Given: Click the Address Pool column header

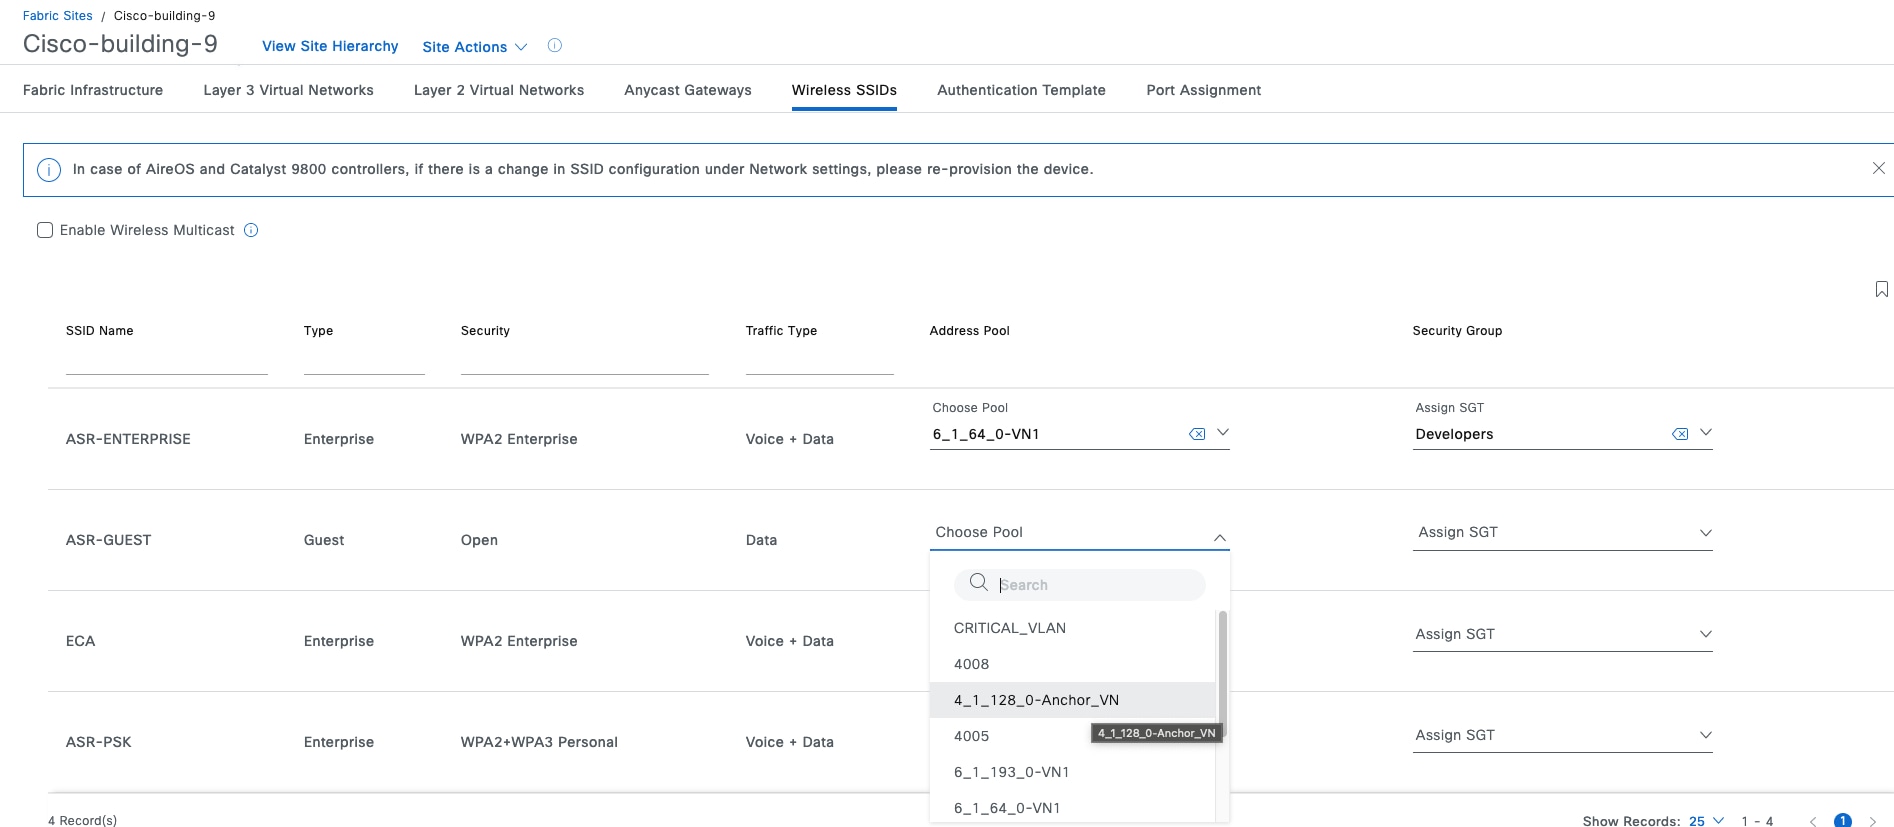Looking at the screenshot, I should (x=969, y=331).
